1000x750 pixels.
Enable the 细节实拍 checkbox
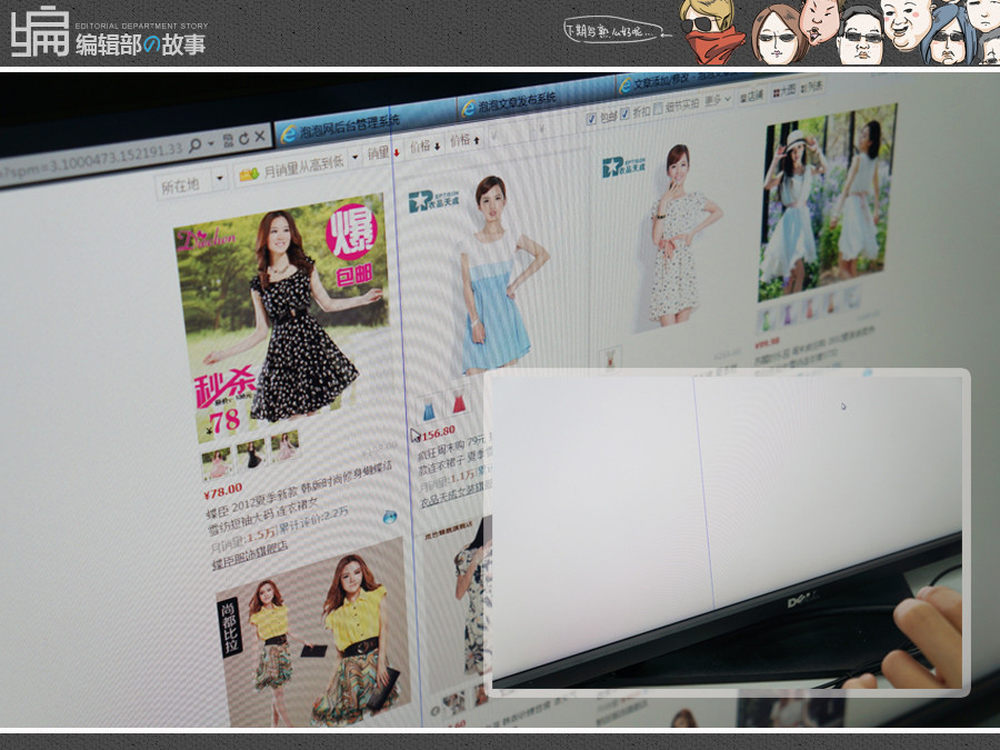tap(658, 108)
